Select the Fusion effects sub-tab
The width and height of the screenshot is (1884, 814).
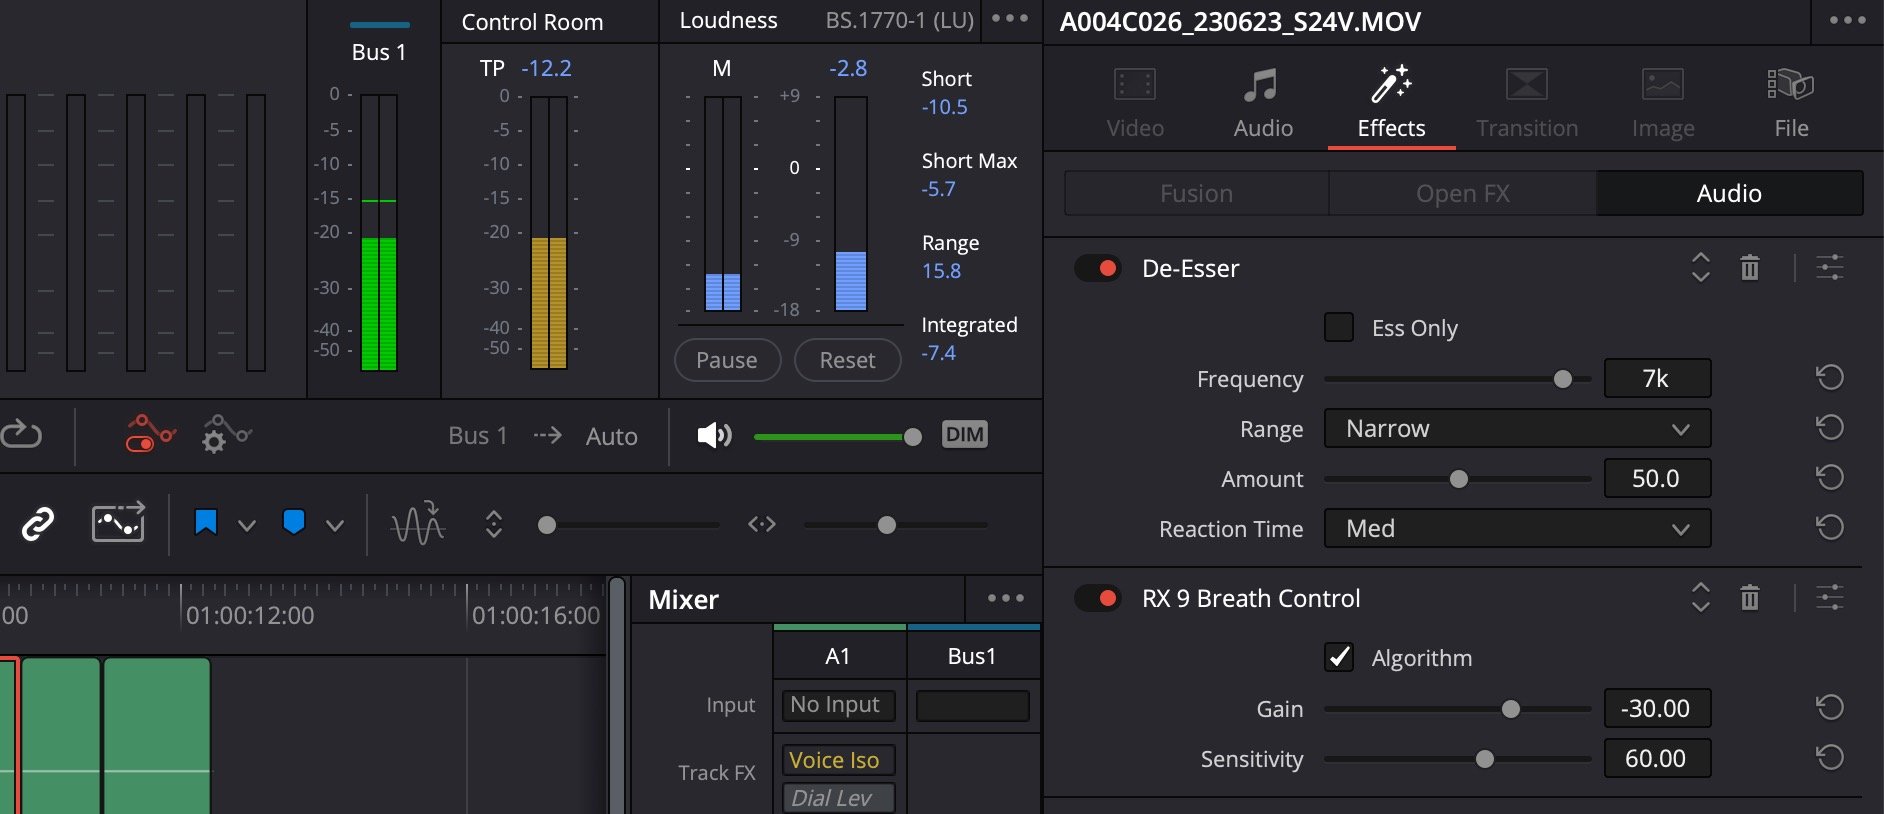pos(1196,193)
